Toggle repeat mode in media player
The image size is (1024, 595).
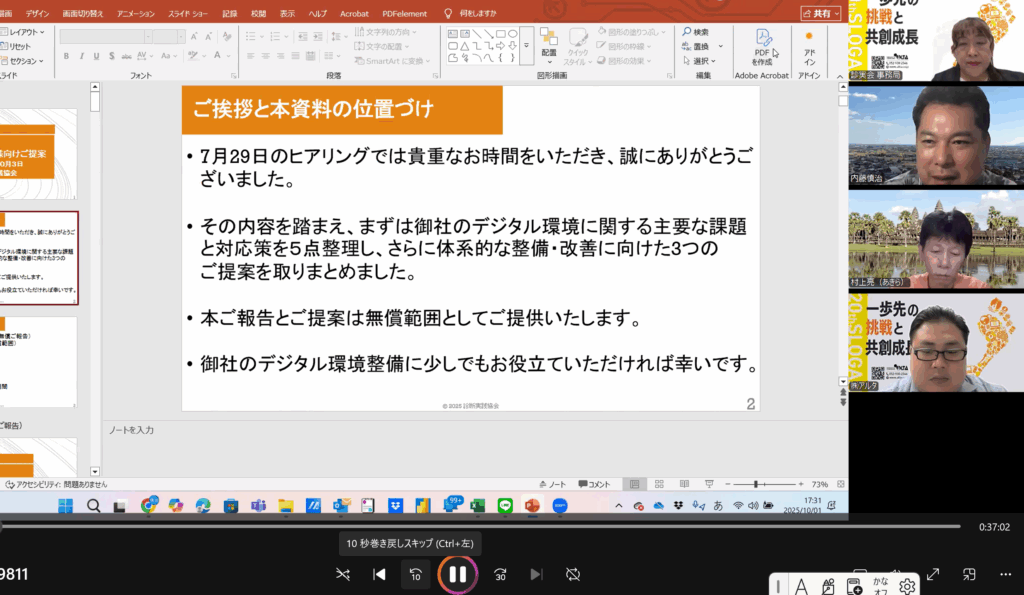click(573, 574)
